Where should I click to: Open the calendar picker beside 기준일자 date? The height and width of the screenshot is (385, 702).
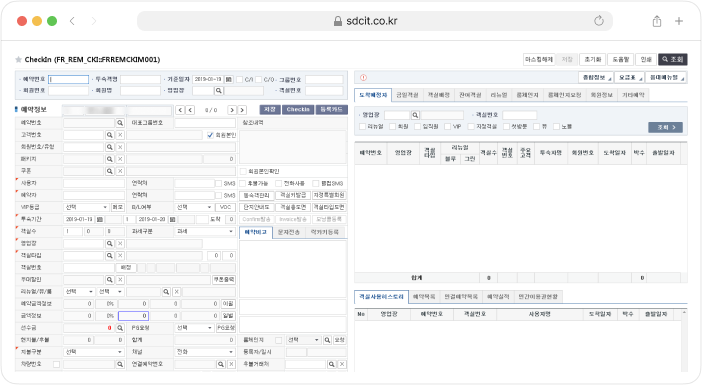229,79
